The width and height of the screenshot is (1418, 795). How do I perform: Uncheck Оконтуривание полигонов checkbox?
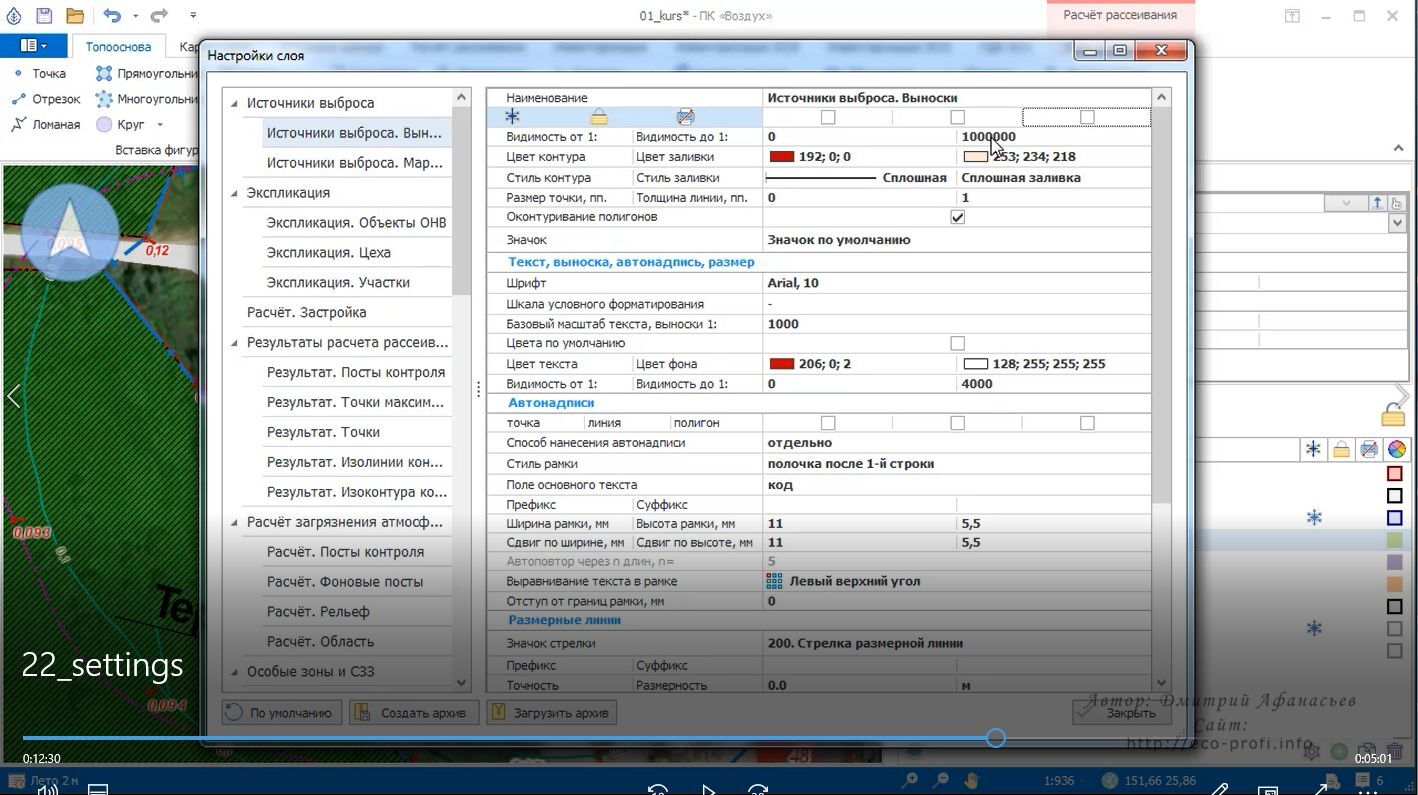(x=957, y=217)
